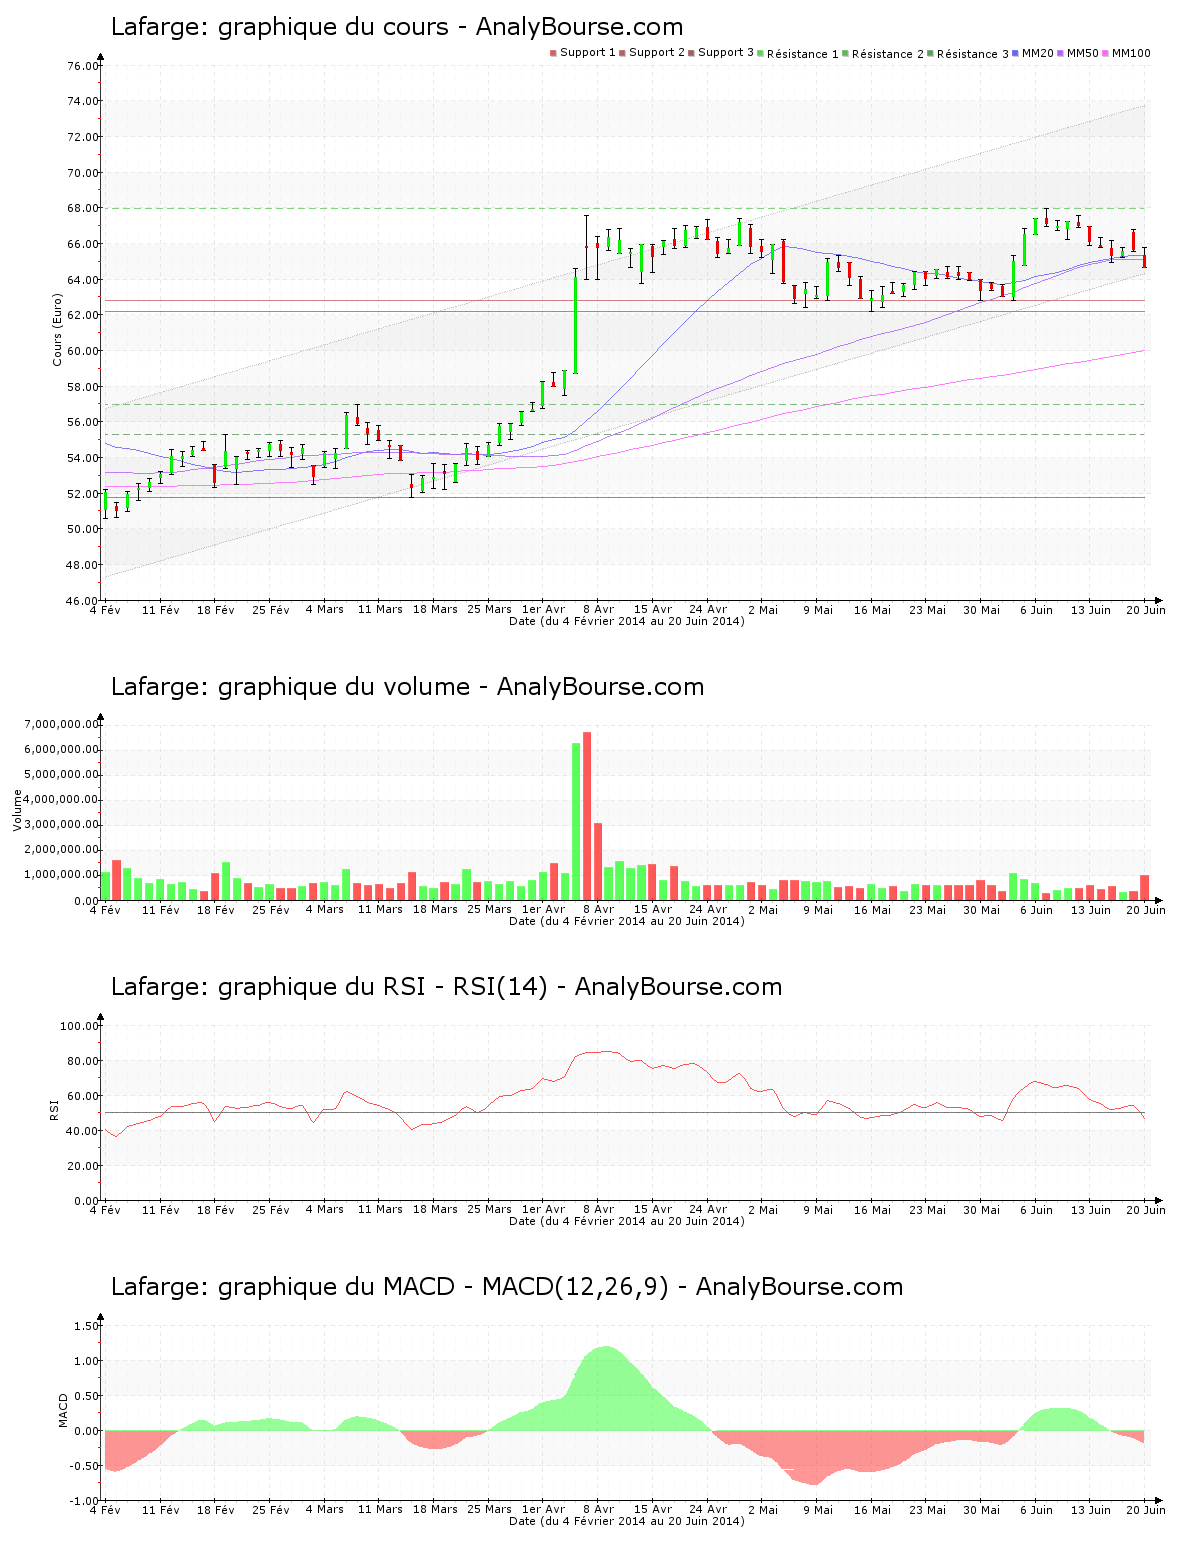Screen dimensions: 1200x1550
Task: Click the Support 2 legend entry
Action: pyautogui.click(x=652, y=53)
